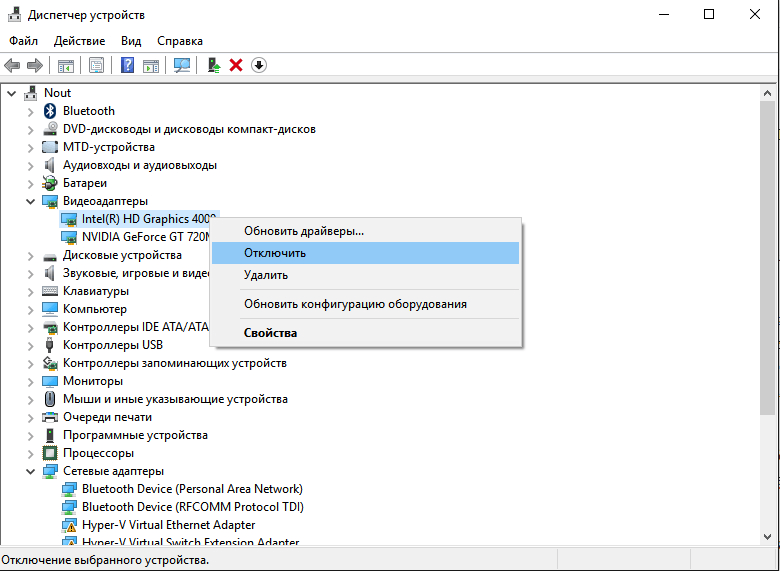The image size is (780, 571).
Task: Click the DVD drives category icon
Action: coord(50,129)
